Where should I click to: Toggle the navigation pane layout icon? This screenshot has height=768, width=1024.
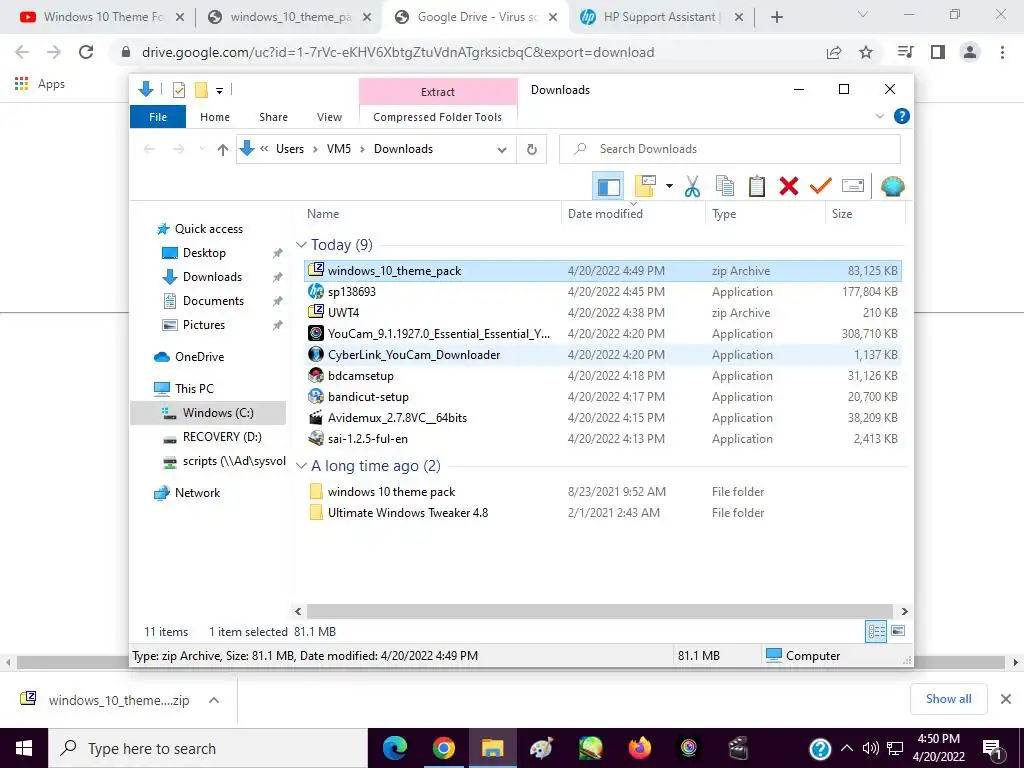[x=608, y=187]
